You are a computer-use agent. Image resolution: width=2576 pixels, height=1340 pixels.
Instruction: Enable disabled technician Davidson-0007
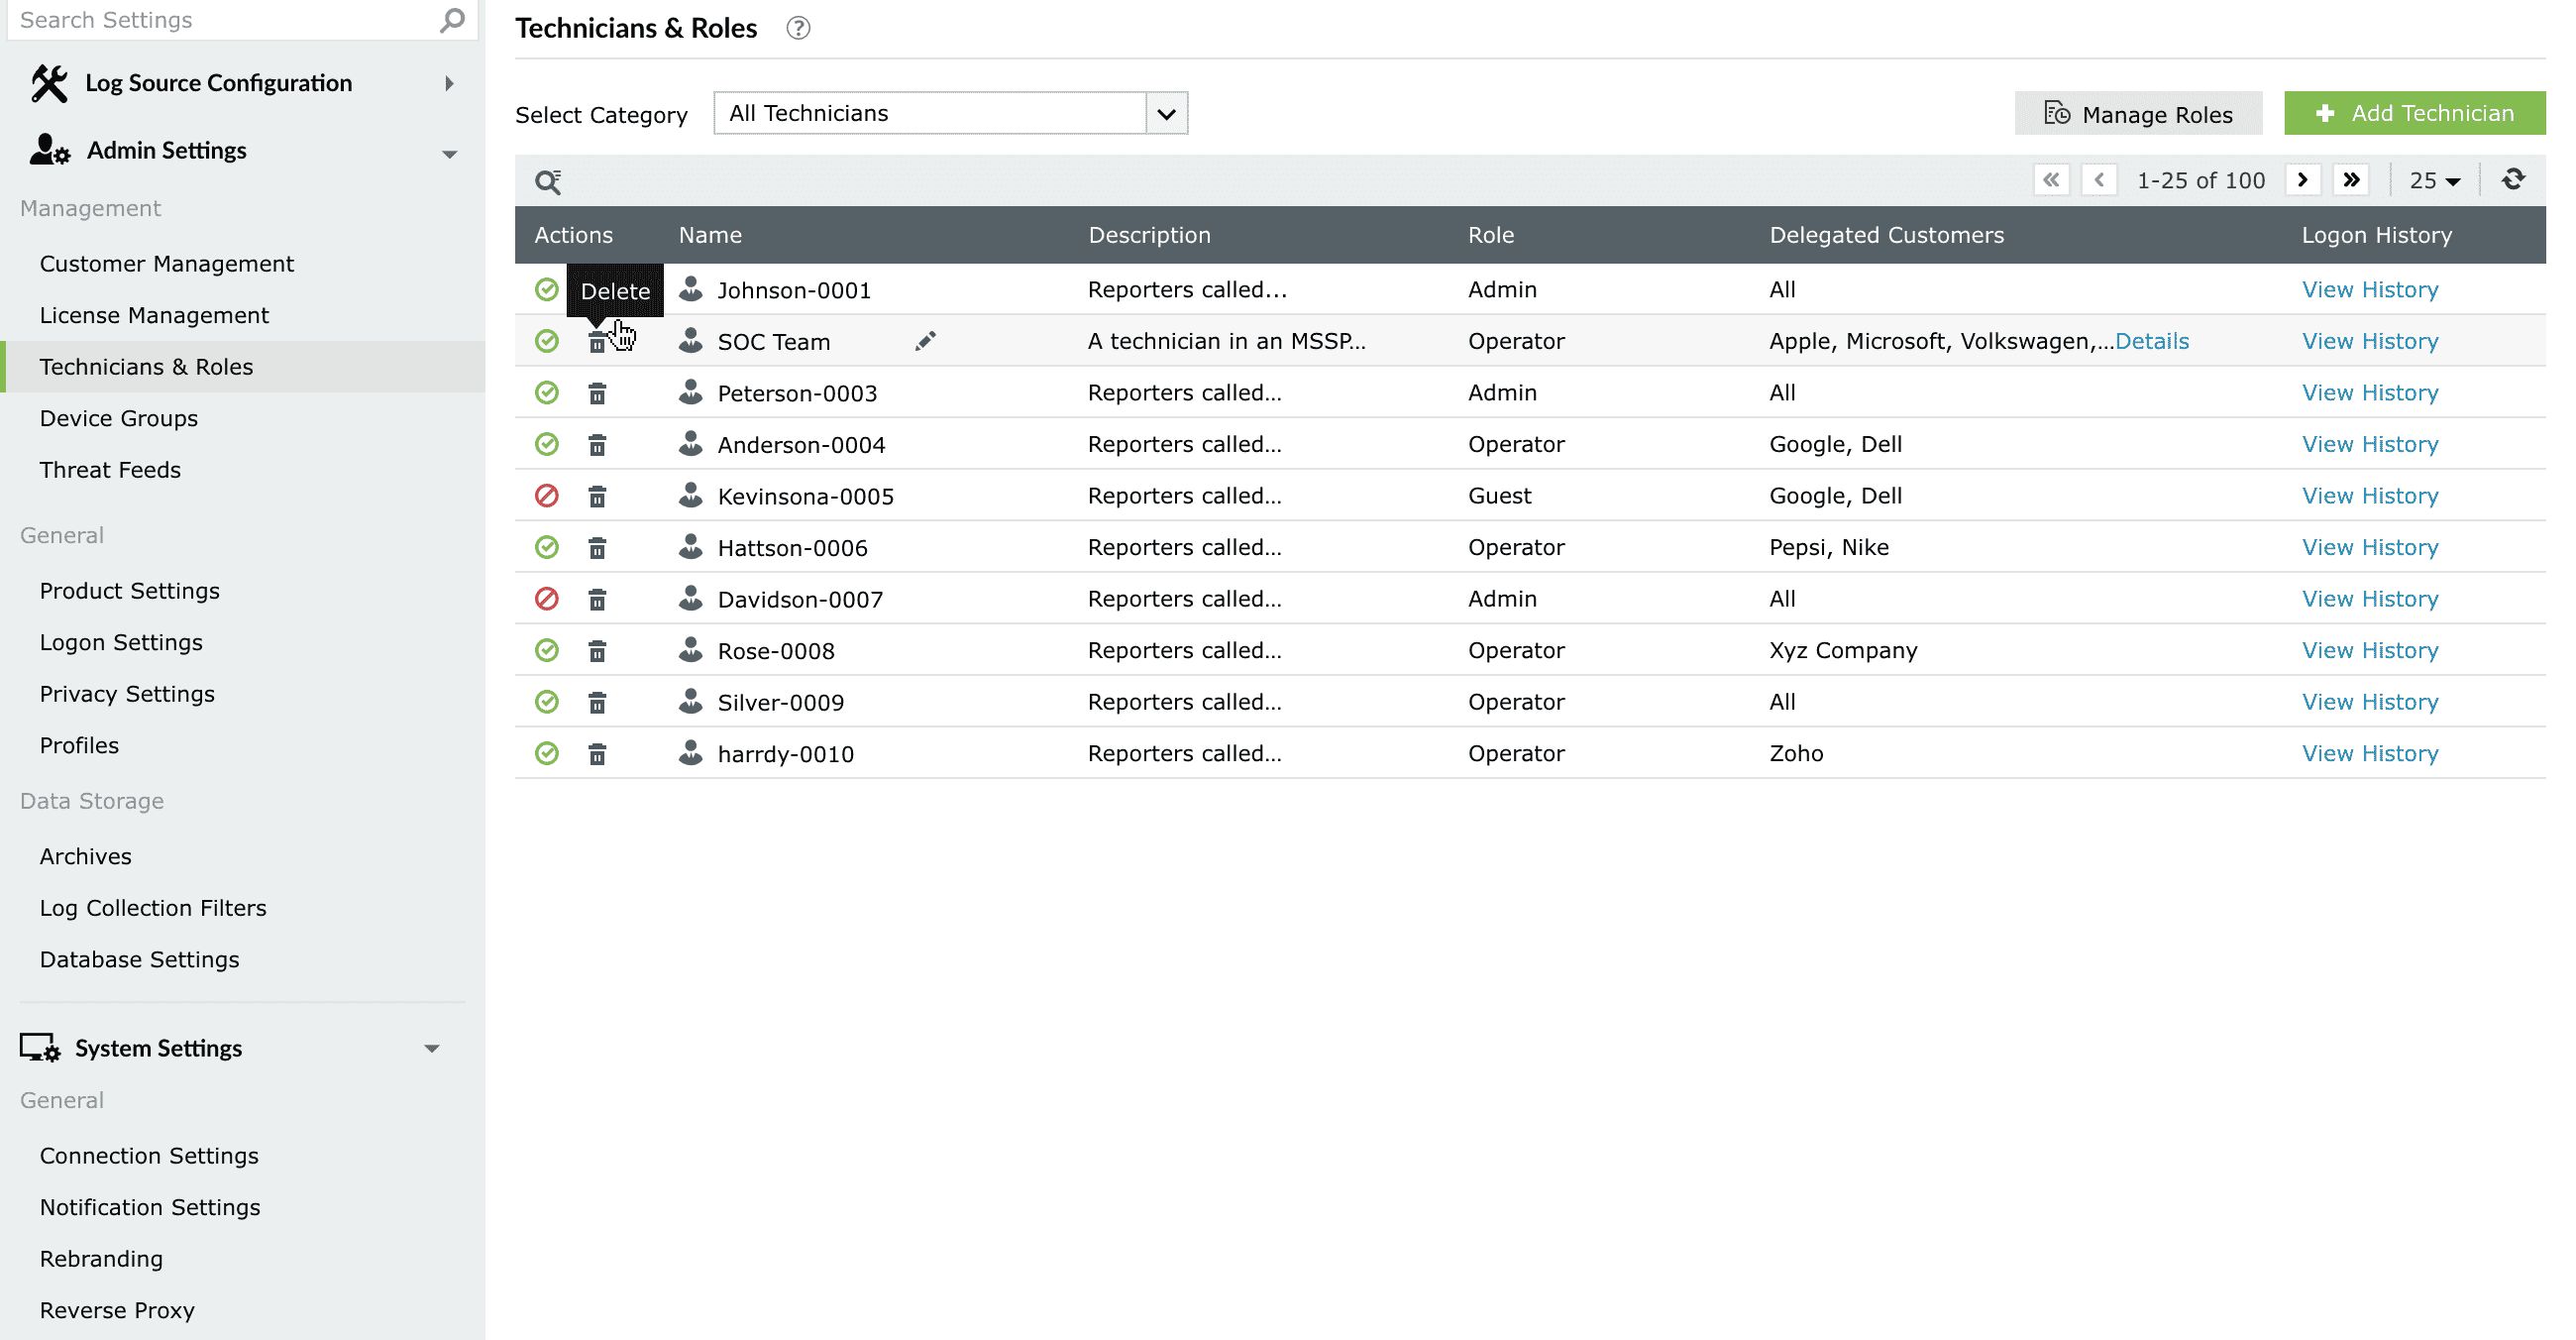tap(547, 599)
